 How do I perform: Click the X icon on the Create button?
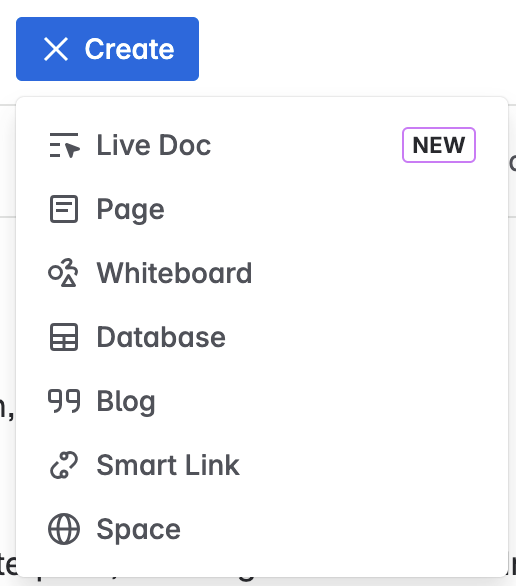coord(56,49)
